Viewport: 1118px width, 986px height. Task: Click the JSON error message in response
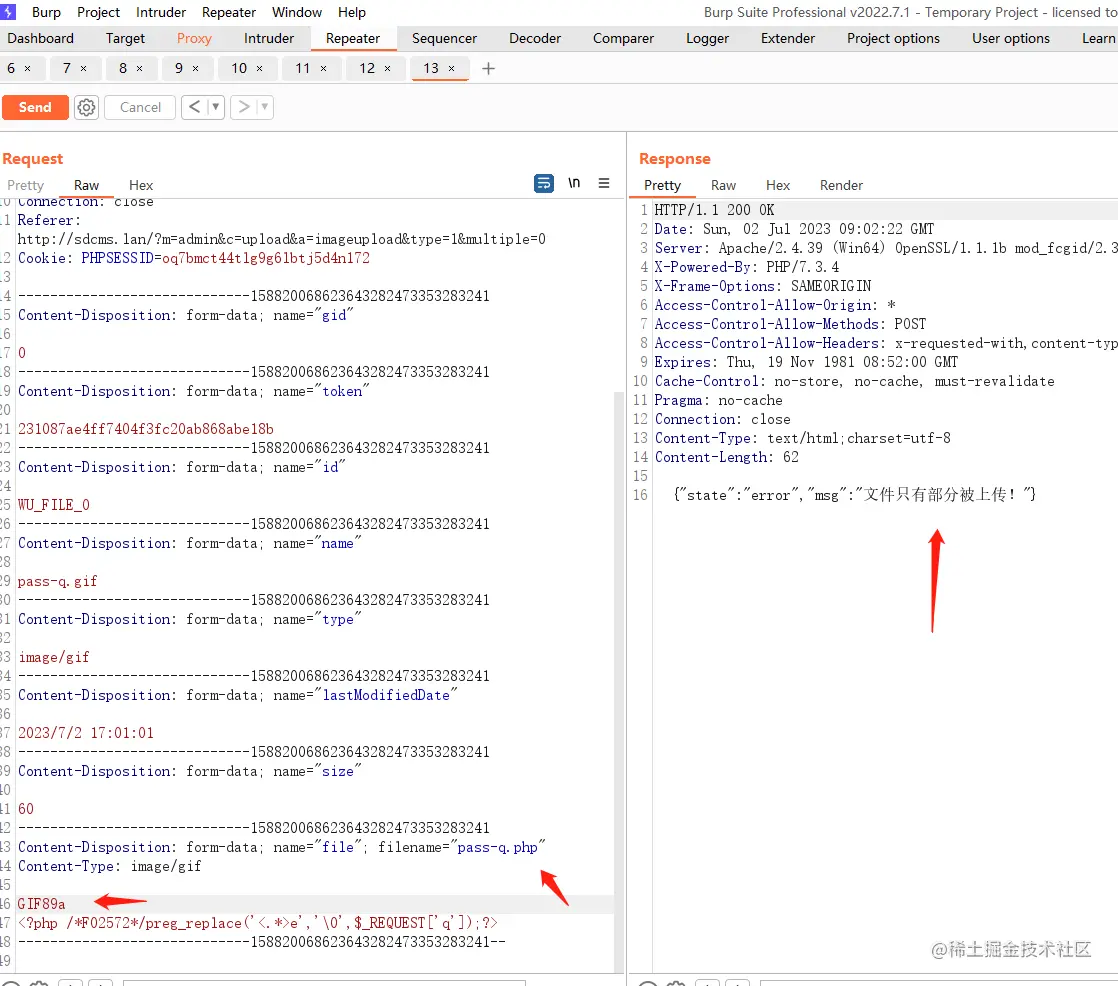click(x=854, y=495)
